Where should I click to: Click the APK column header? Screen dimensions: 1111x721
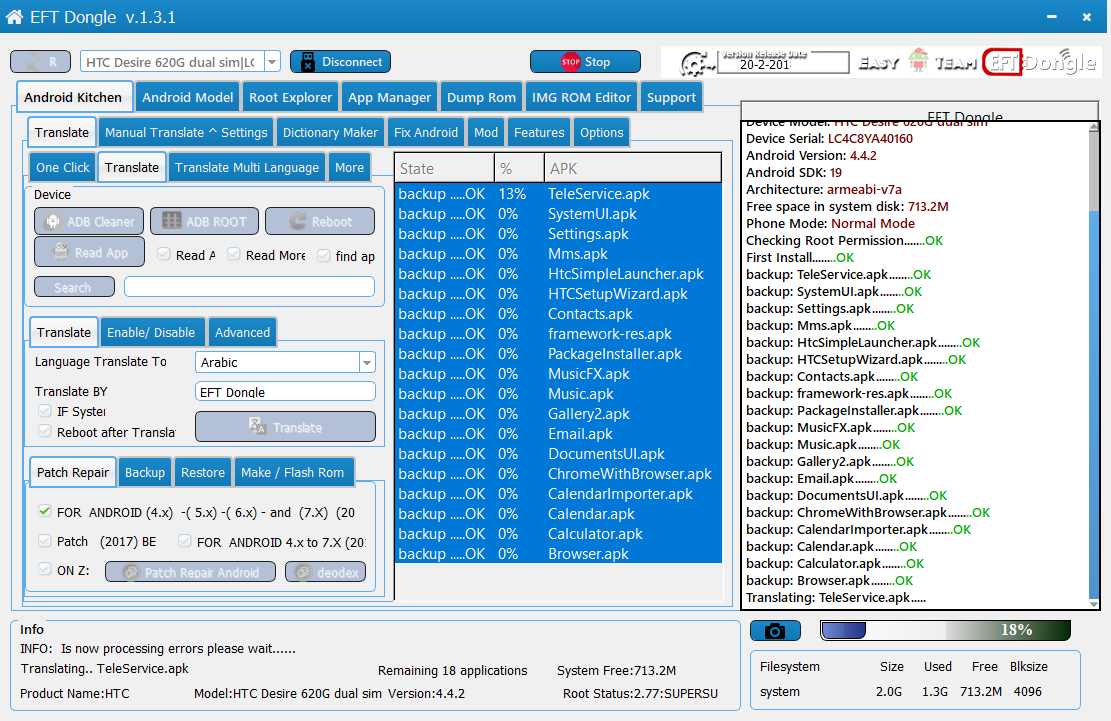[633, 169]
